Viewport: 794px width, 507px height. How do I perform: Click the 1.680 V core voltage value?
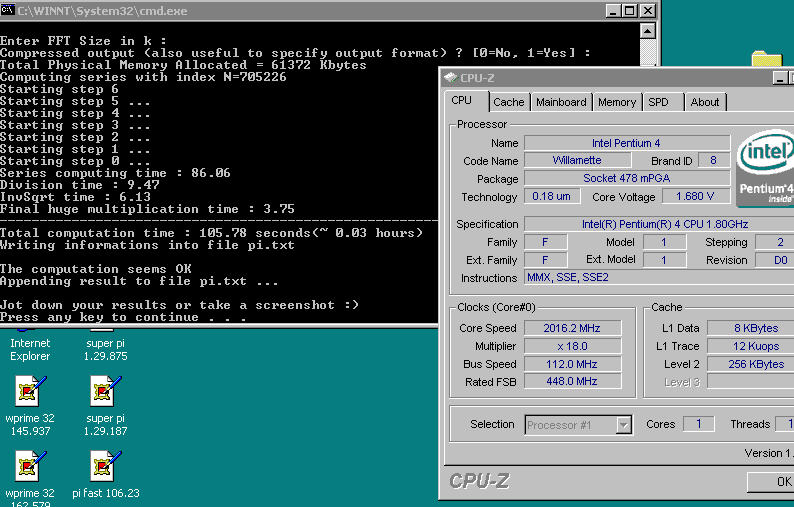click(696, 197)
